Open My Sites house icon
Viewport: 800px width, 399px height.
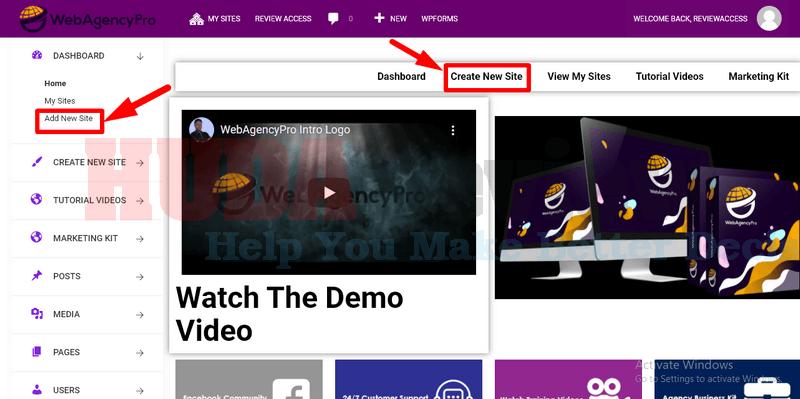pos(196,19)
